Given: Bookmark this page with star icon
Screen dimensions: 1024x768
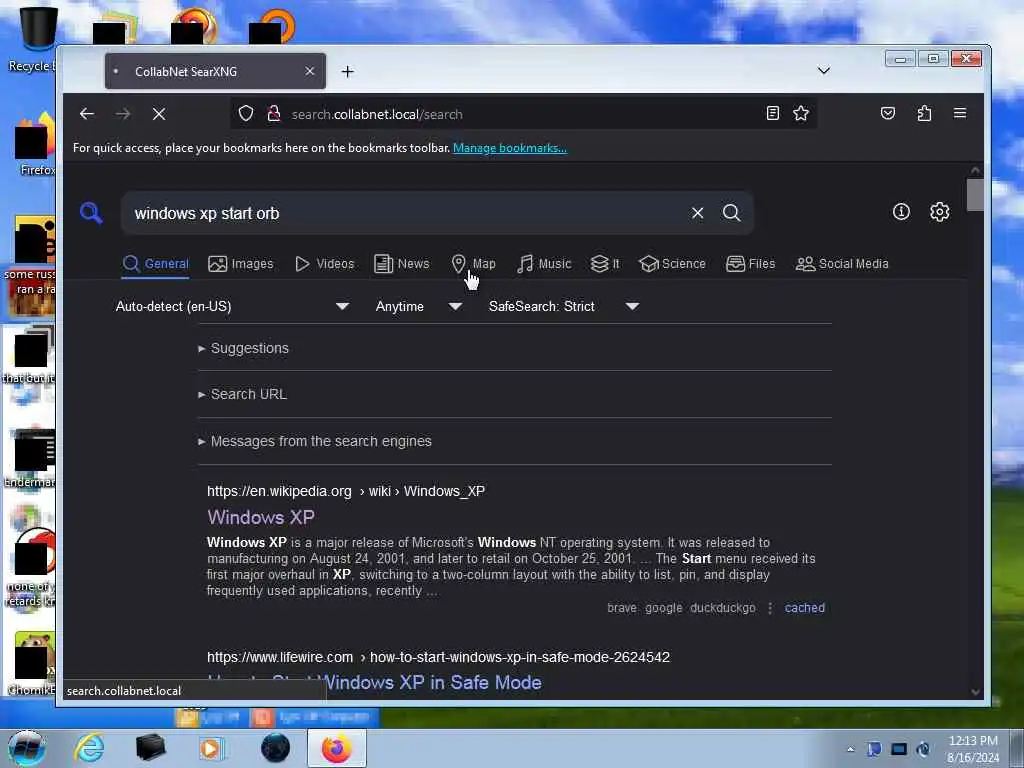Looking at the screenshot, I should (801, 114).
